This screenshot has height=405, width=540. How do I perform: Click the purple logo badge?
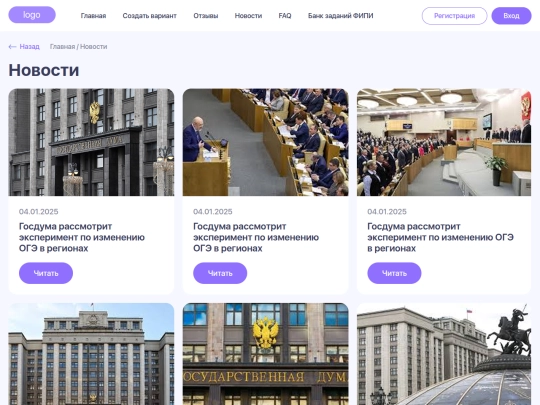click(x=32, y=15)
